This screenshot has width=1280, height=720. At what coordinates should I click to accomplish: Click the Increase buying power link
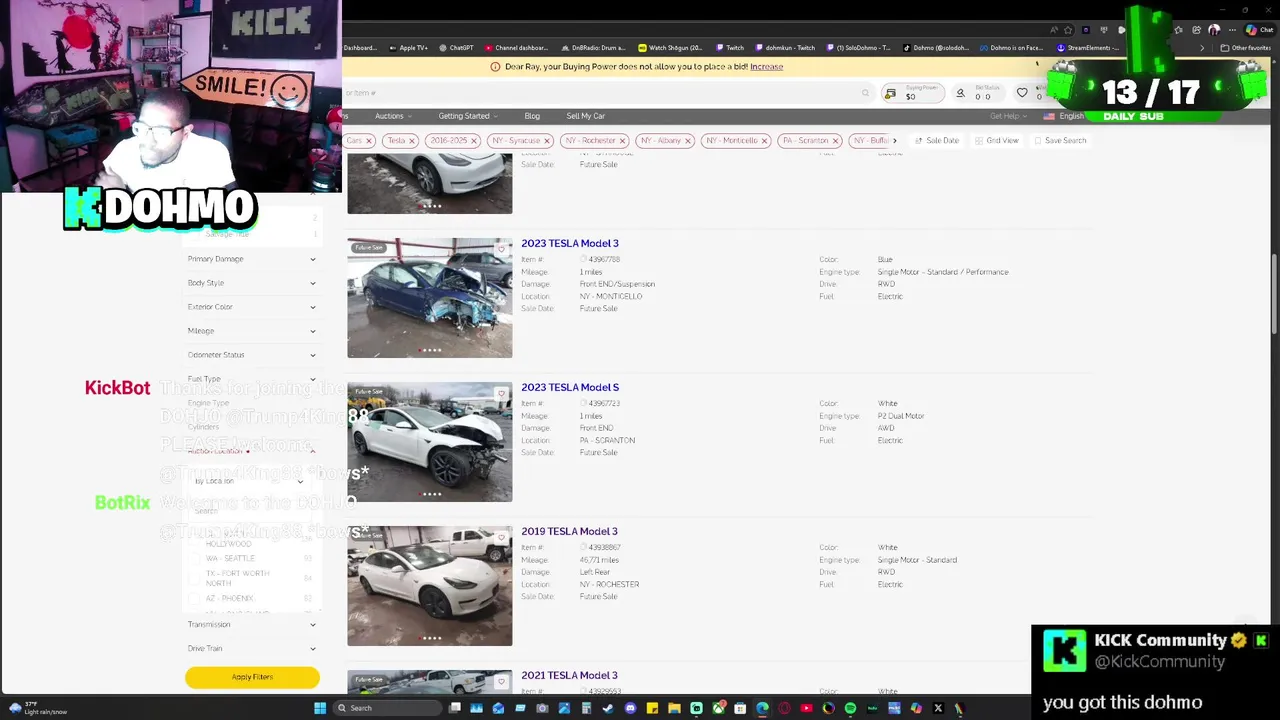766,67
